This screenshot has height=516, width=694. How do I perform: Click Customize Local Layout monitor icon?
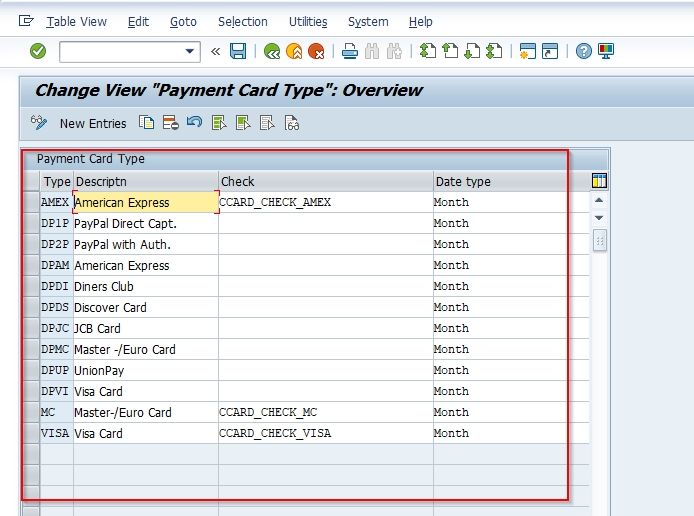pyautogui.click(x=606, y=51)
